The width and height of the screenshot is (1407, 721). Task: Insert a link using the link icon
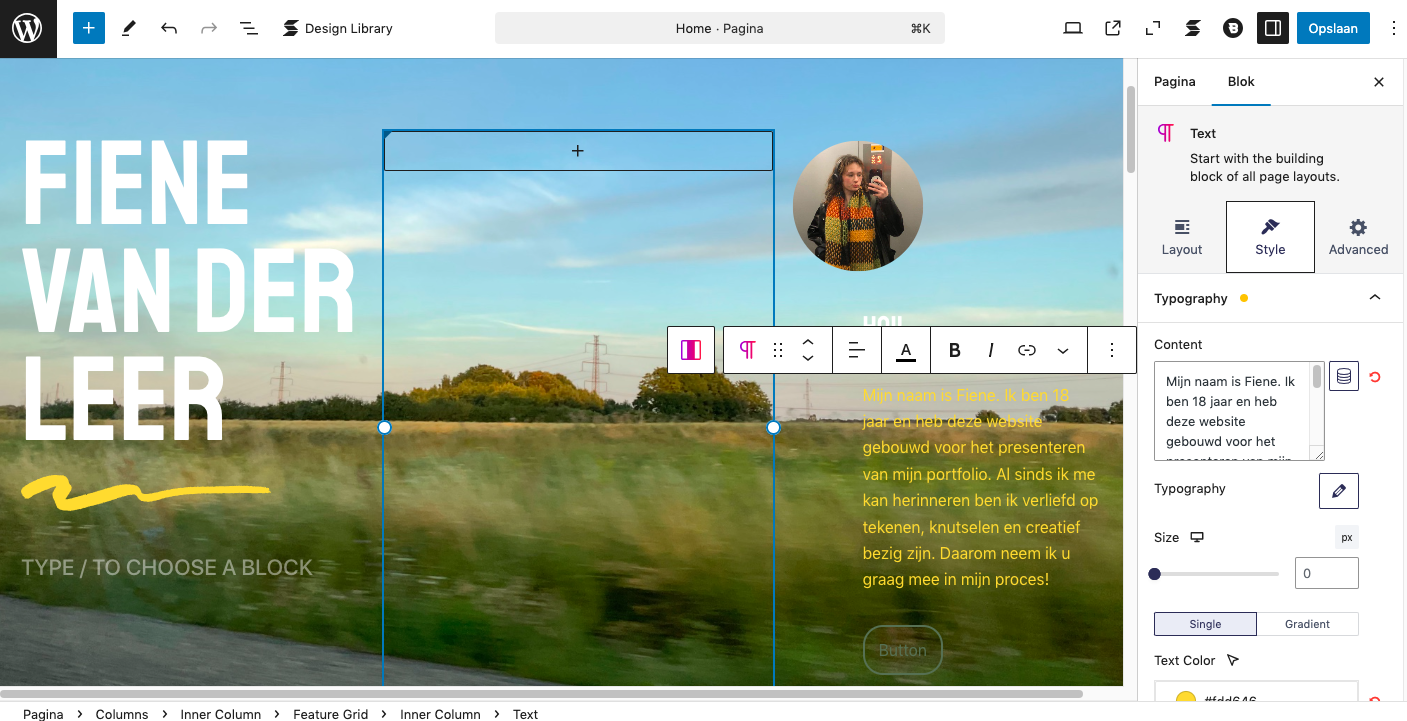coord(1027,350)
